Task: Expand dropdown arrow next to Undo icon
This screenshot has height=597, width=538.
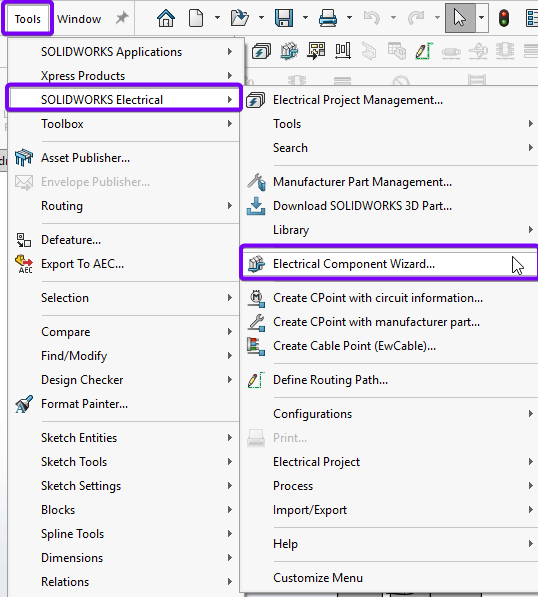Action: tap(393, 18)
